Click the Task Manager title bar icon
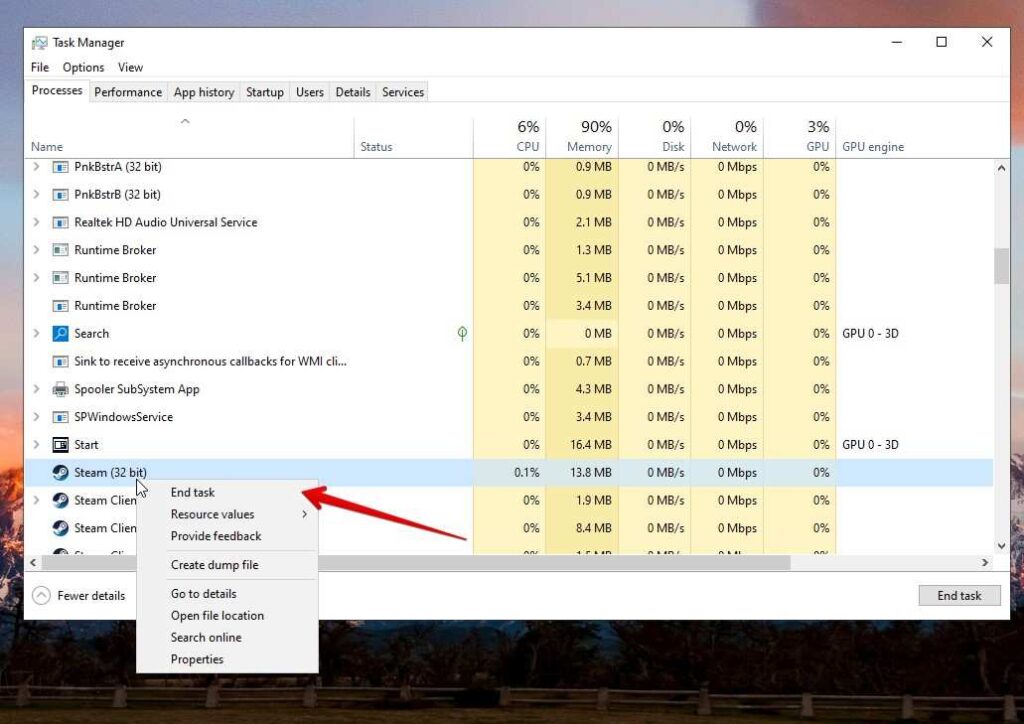1024x724 pixels. point(40,43)
